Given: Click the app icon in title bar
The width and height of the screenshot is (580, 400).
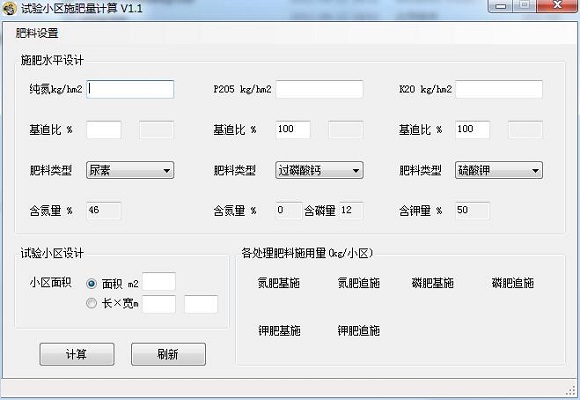Looking at the screenshot, I should (x=9, y=8).
